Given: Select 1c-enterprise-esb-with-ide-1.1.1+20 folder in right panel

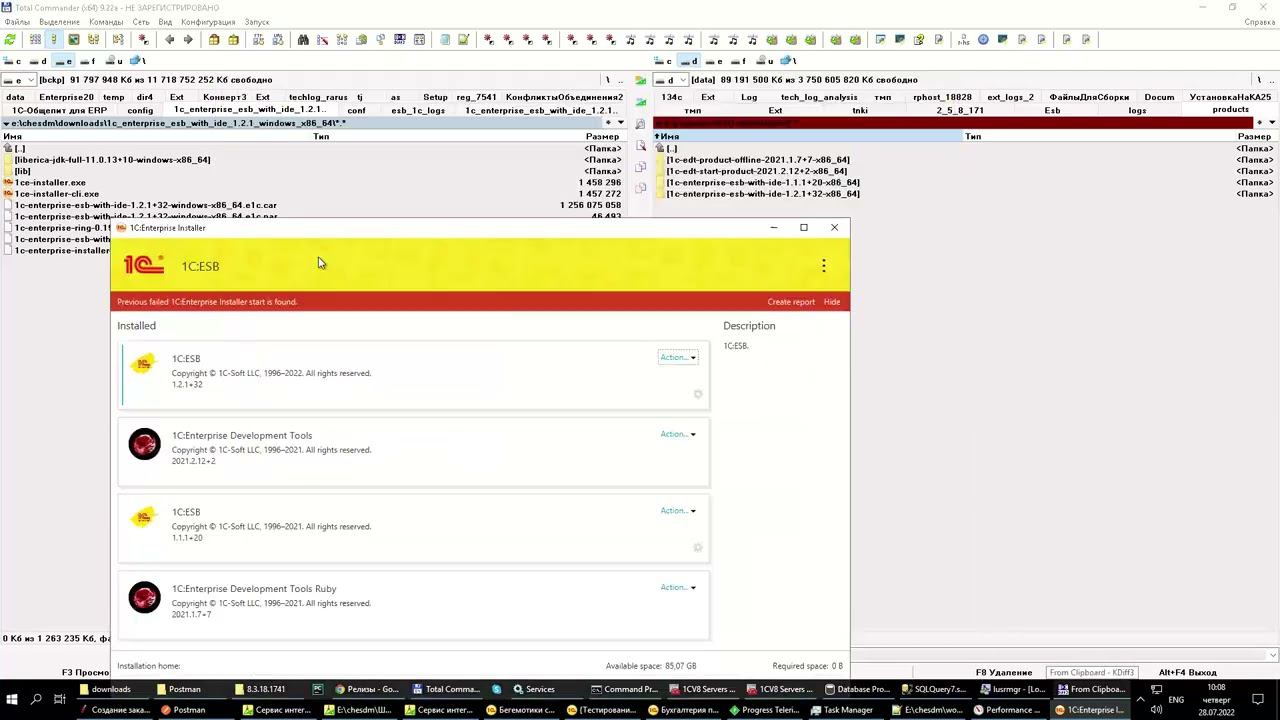Looking at the screenshot, I should pos(763,183).
